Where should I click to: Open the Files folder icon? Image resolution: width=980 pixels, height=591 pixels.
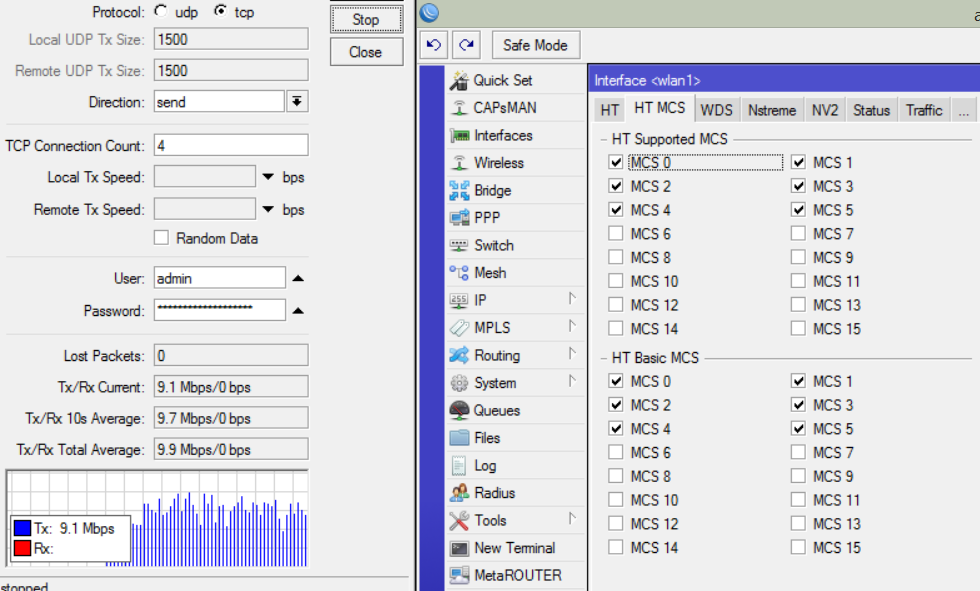coord(459,438)
